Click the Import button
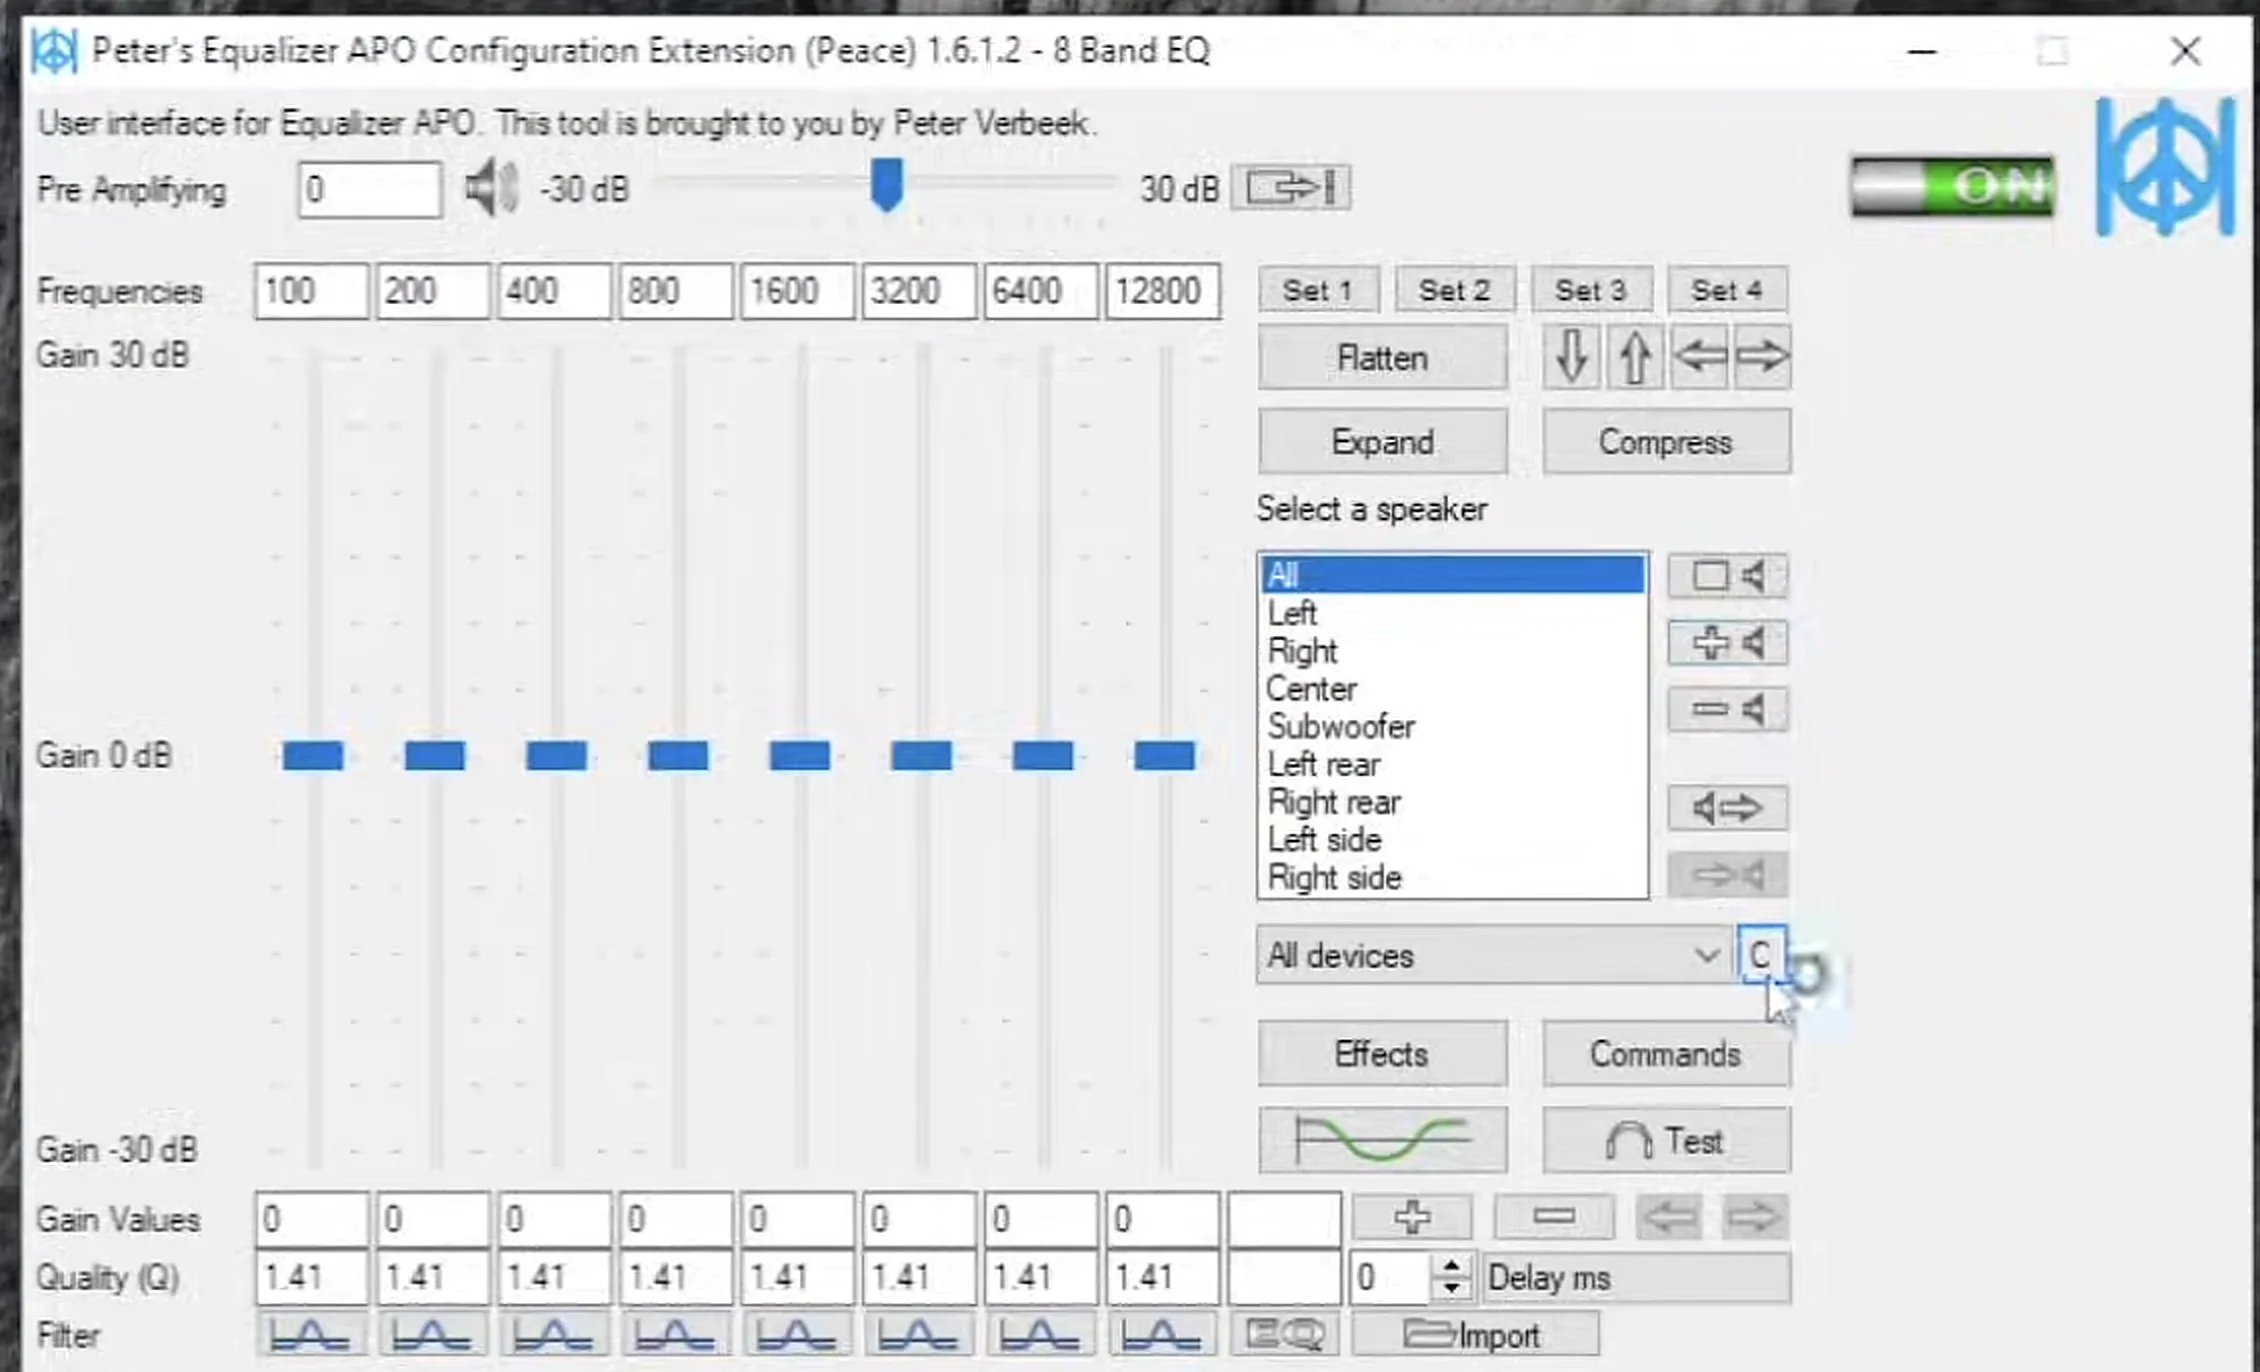Viewport: 2260px width, 1372px height. 1475,1335
